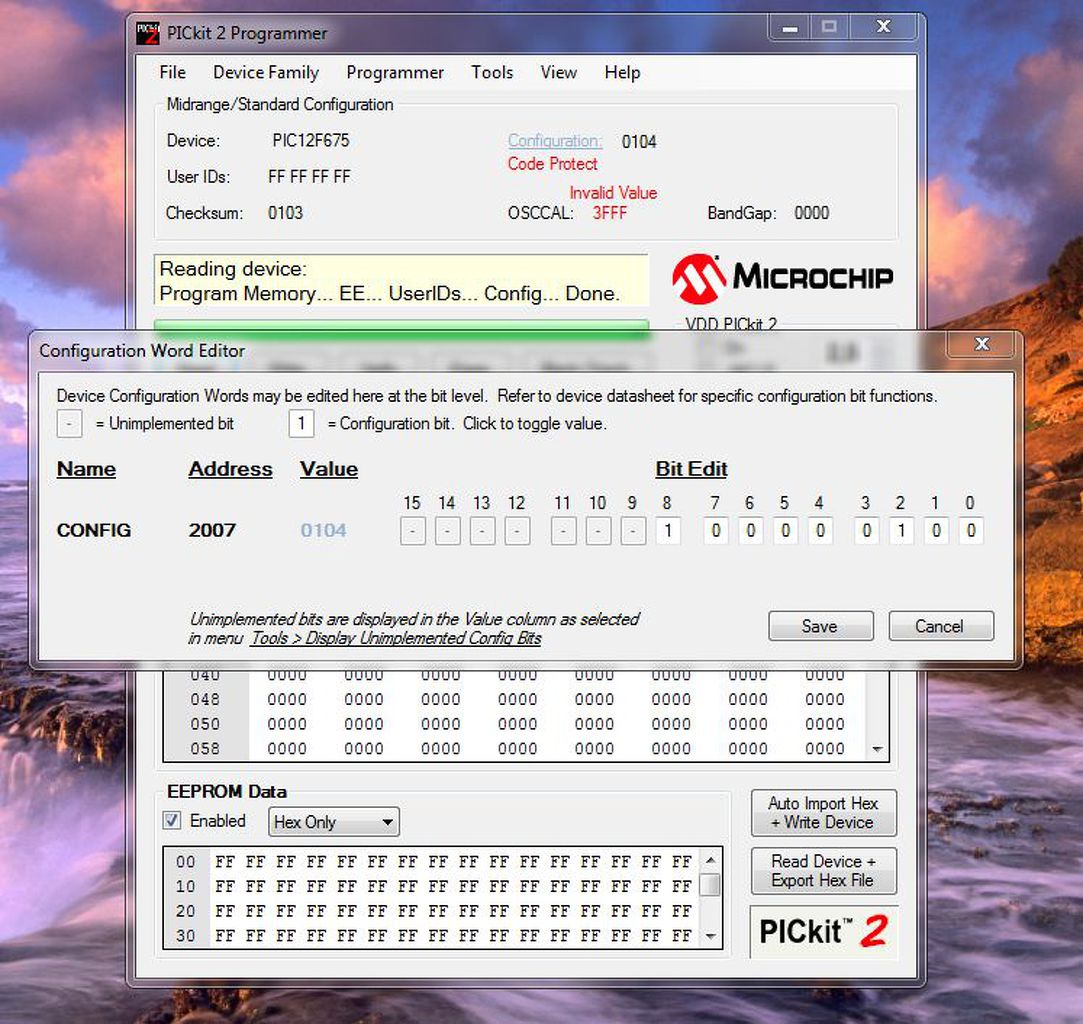Click the EEPROM scrollbar thumb
Screen dimensions: 1083x1024
[x=710, y=885]
